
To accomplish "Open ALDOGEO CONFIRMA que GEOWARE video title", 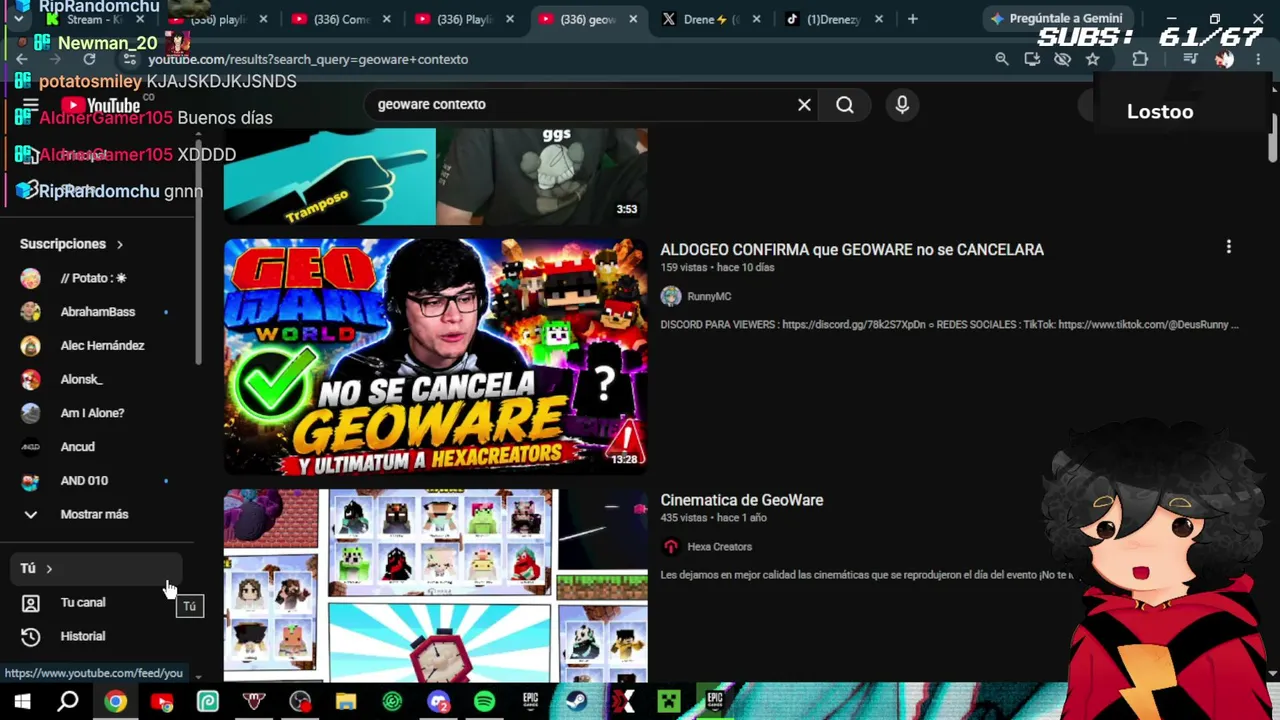I will (x=852, y=250).
